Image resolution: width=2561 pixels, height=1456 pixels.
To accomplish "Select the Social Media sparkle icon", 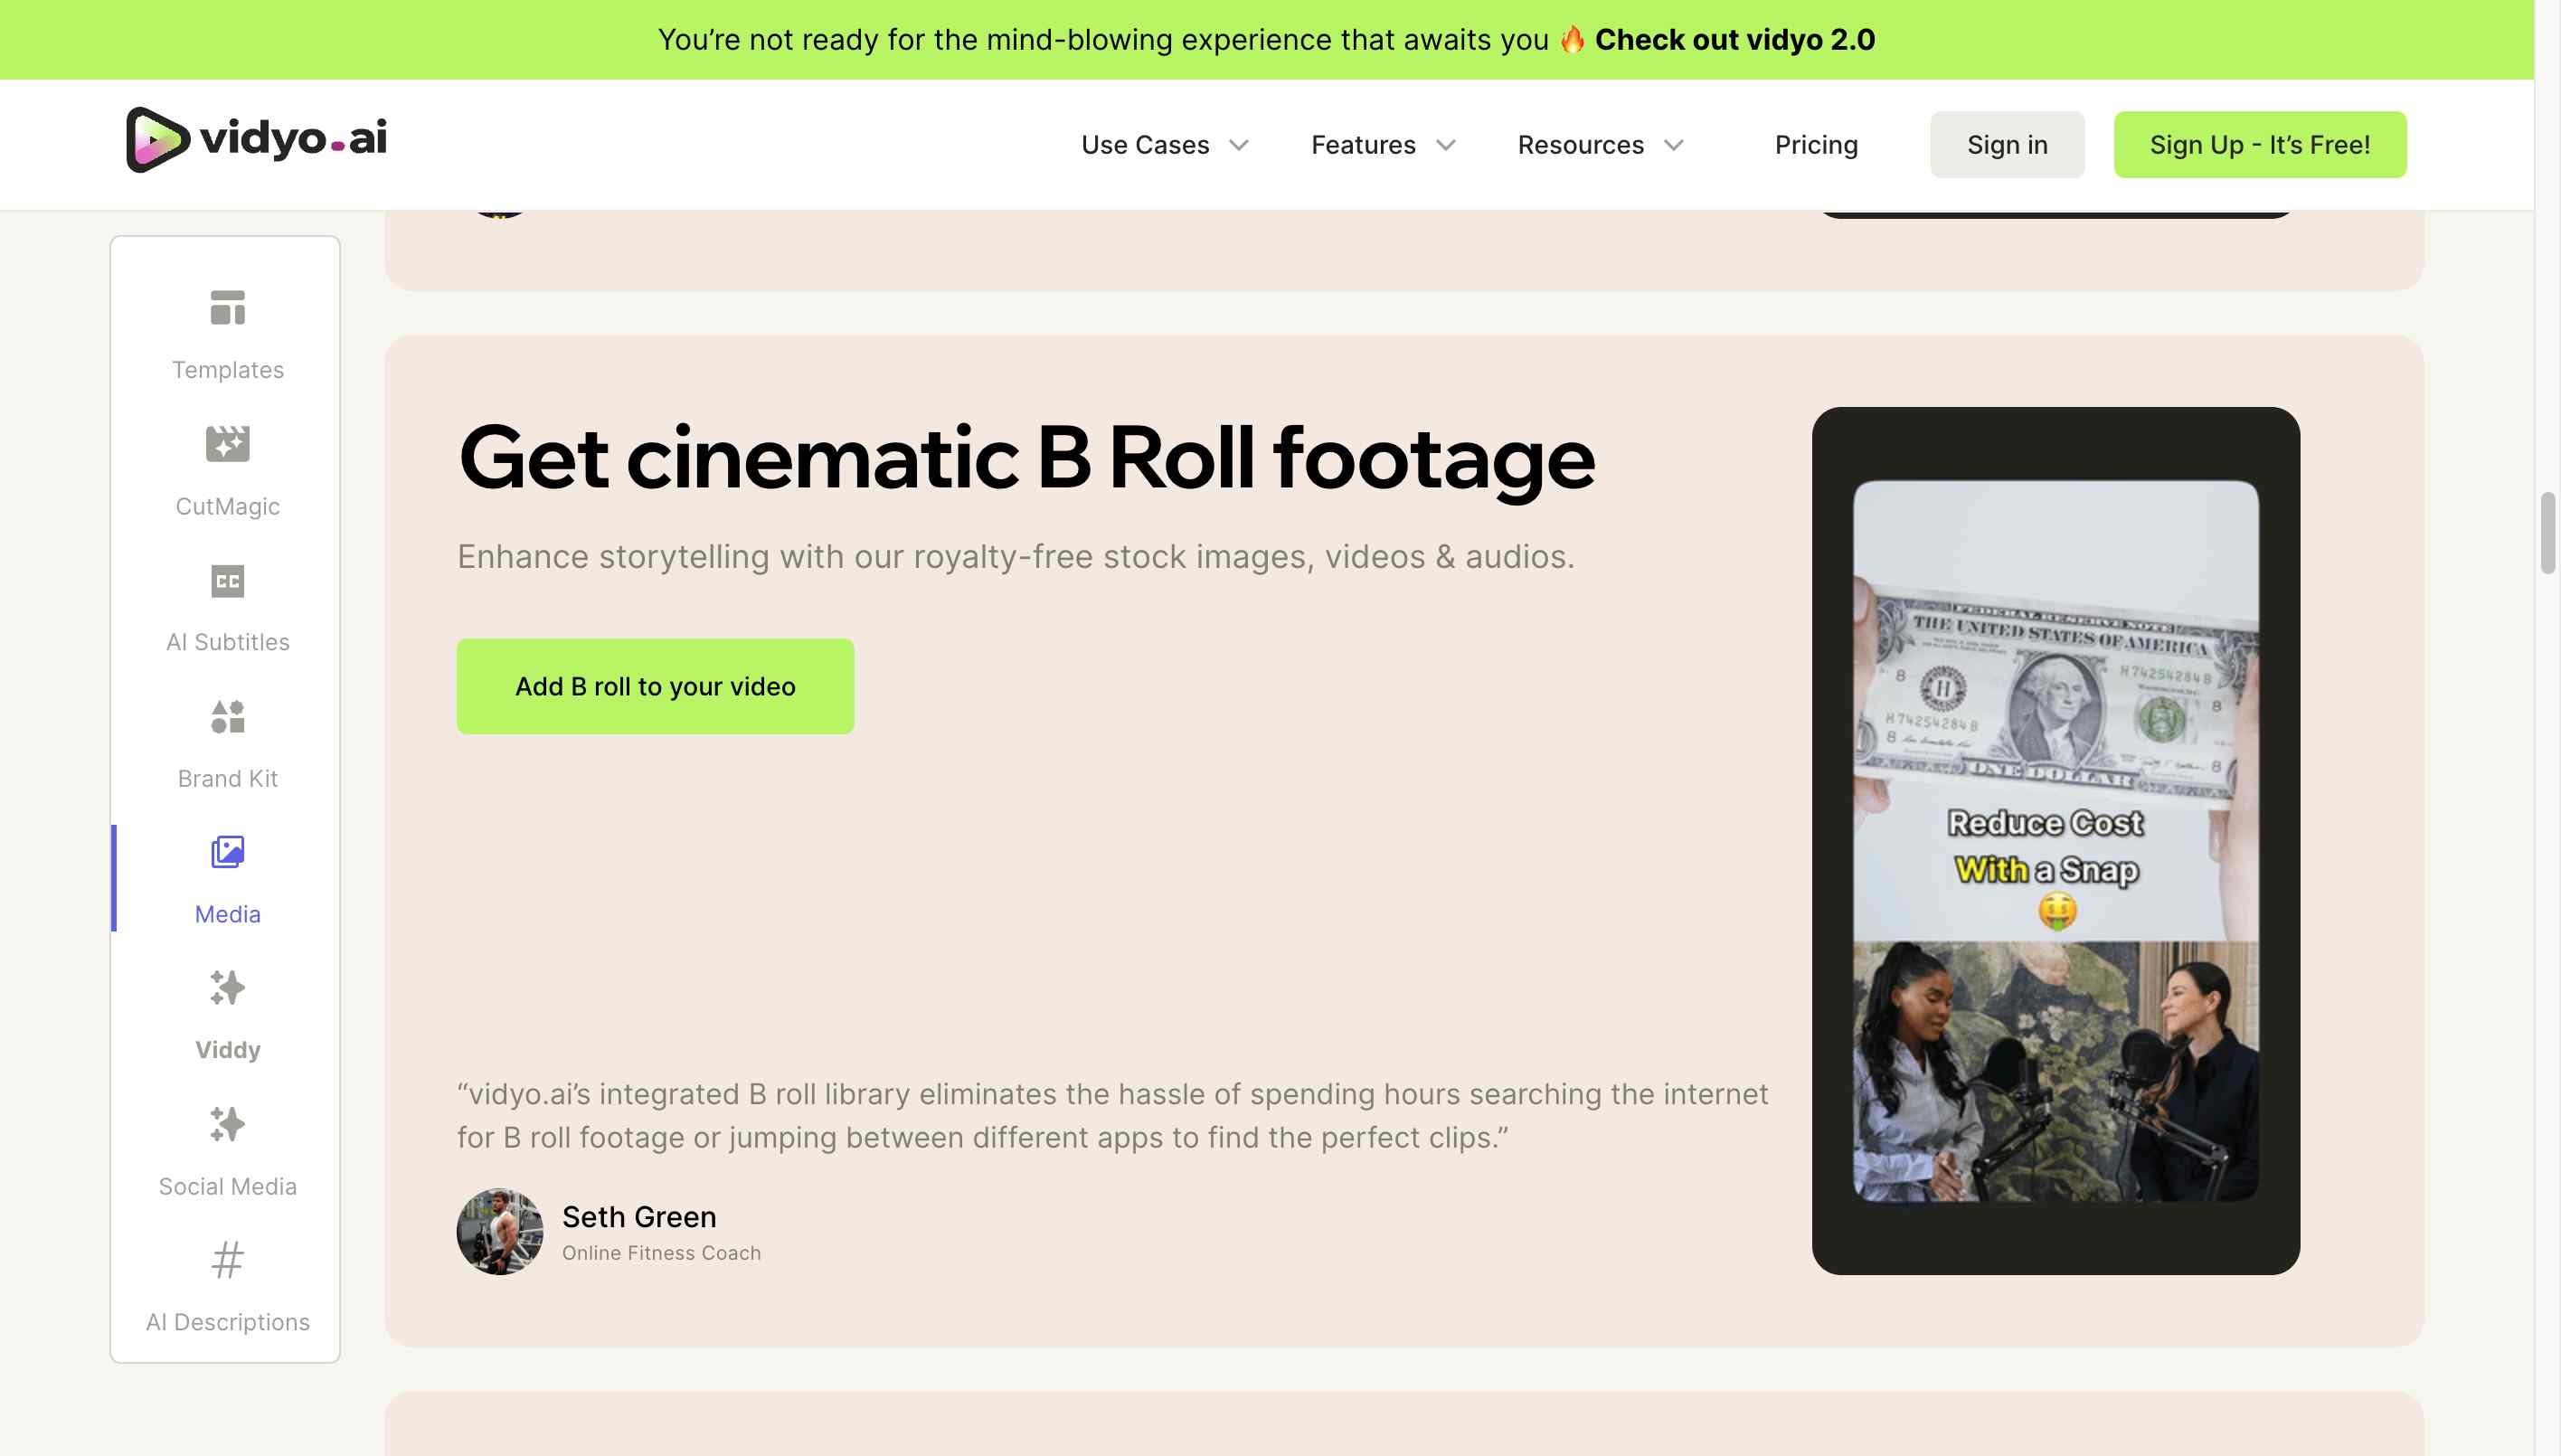I will coord(228,1124).
